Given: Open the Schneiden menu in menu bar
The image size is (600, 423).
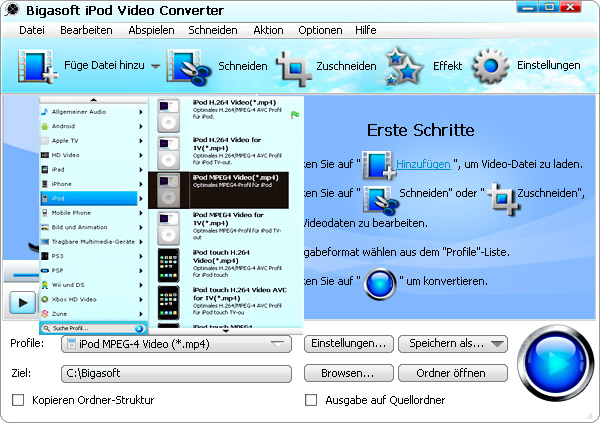Looking at the screenshot, I should 213,30.
